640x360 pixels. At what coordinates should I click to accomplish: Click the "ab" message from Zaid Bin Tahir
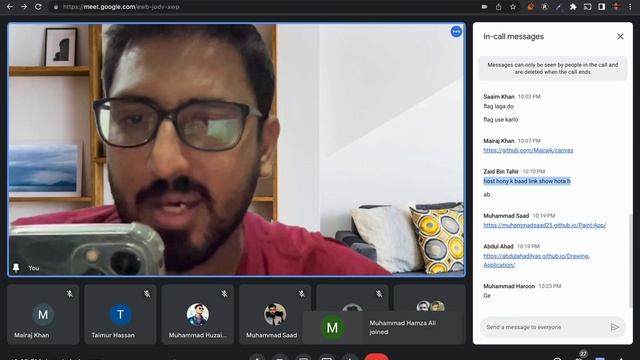(x=487, y=194)
